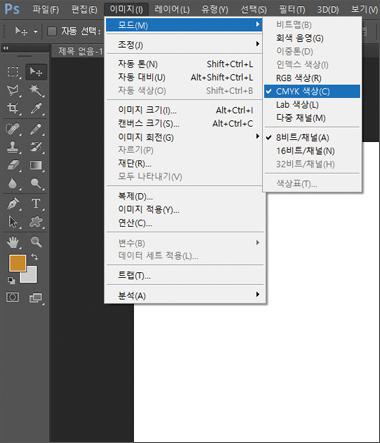This screenshot has height=443, width=380.
Task: Select the Eyedropper tool
Action: [x=36, y=108]
